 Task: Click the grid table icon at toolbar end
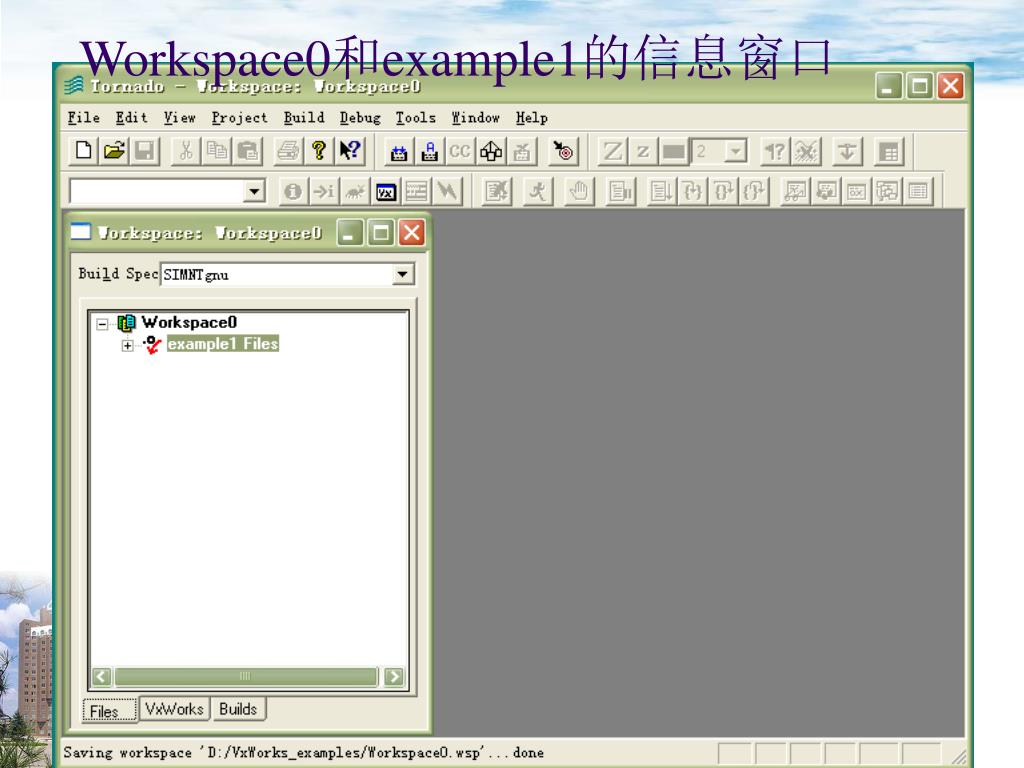tap(888, 152)
